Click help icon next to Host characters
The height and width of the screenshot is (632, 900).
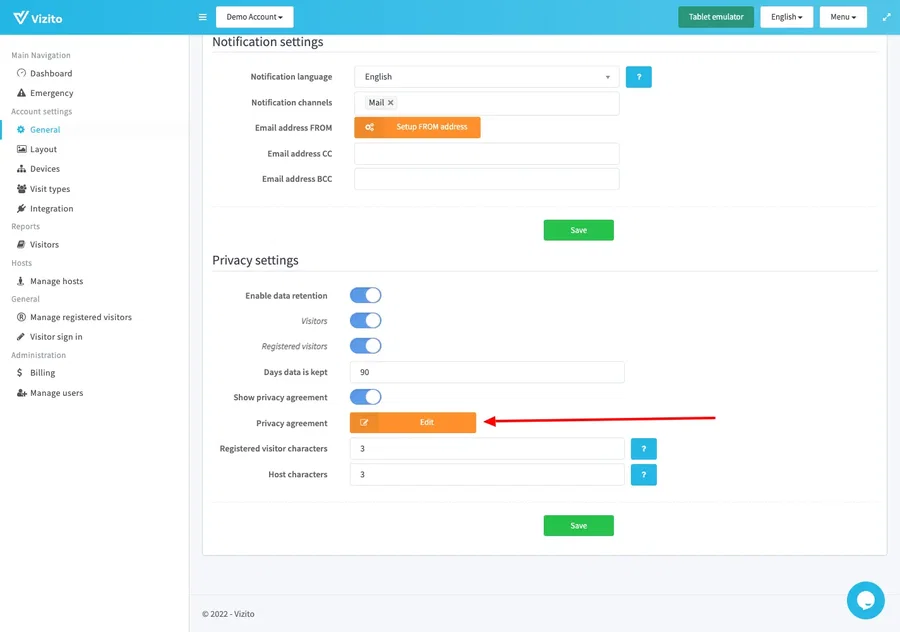click(x=643, y=475)
